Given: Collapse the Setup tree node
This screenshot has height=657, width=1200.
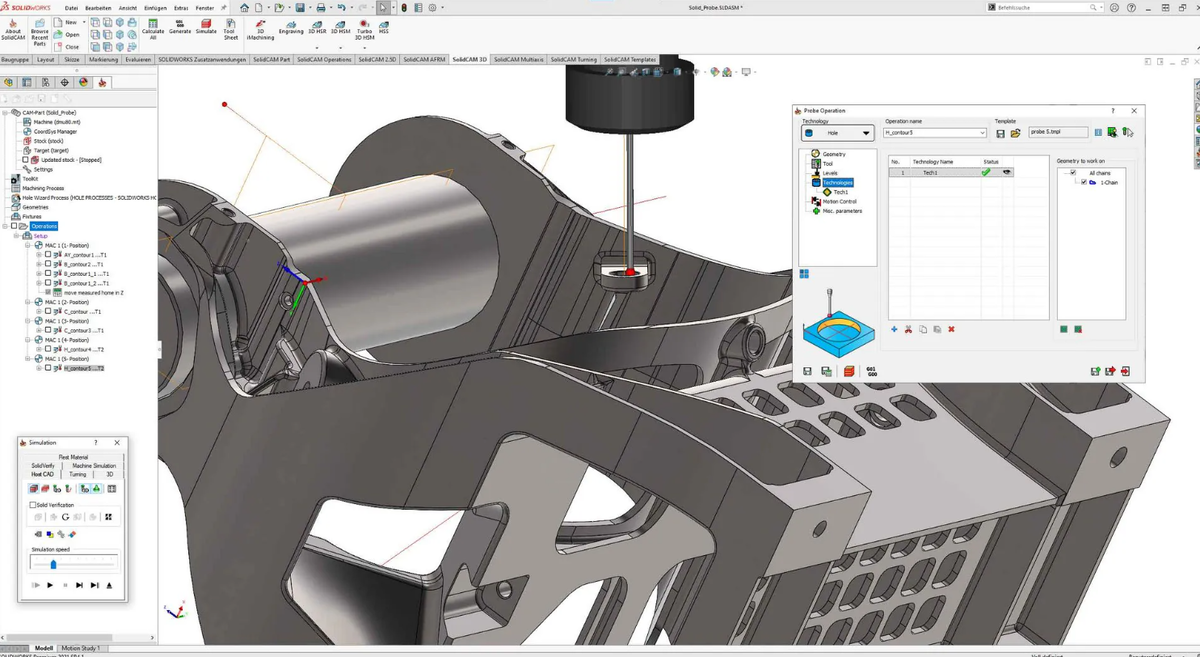Looking at the screenshot, I should pos(17,236).
